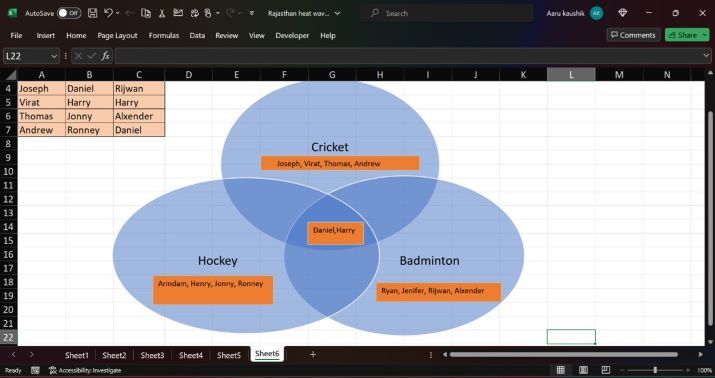Screen dimensions: 715x378
Task: Click the AK account avatar
Action: (x=596, y=13)
